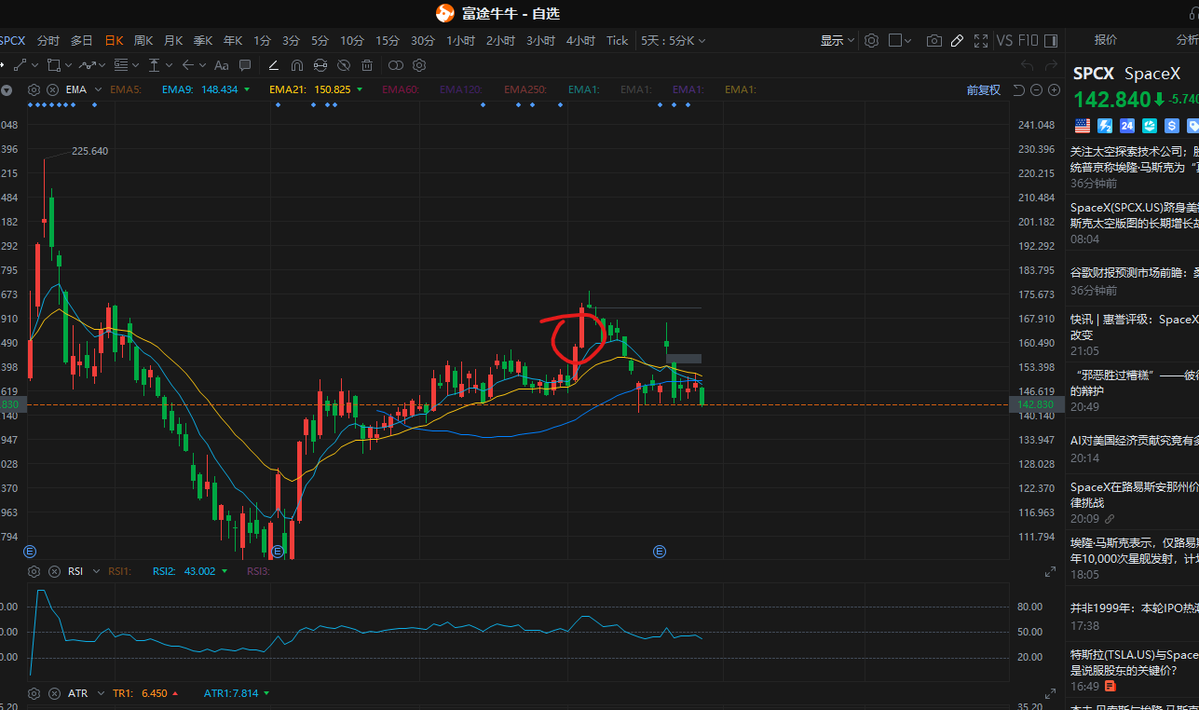
Task: Open the 显示 display dropdown
Action: point(837,41)
